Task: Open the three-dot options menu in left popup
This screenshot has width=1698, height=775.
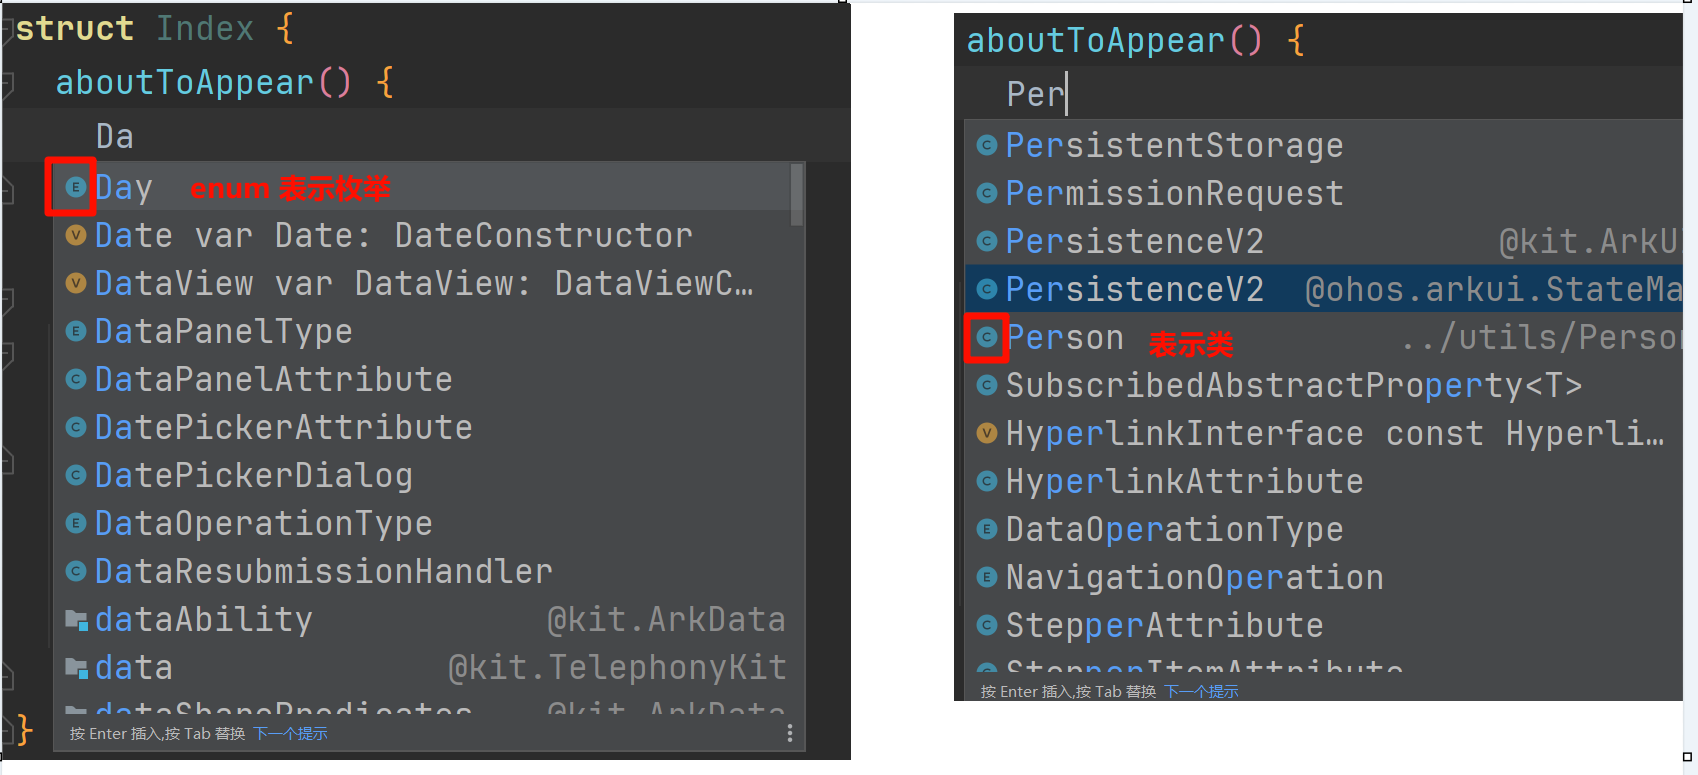Action: coord(790,734)
